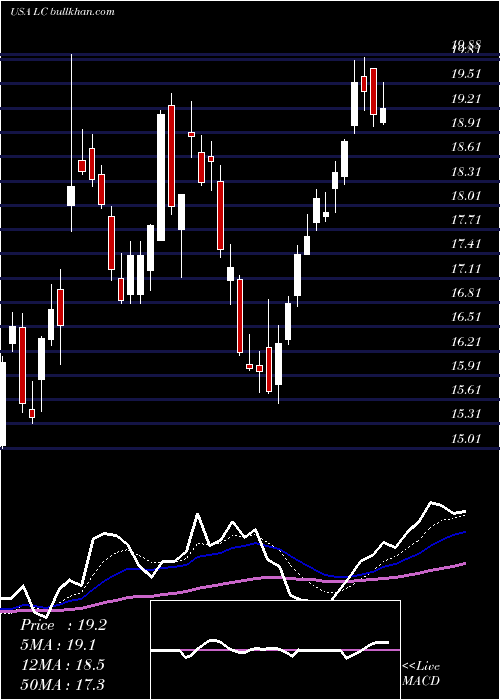
Task: Click the Price : 19.2 readout
Action: [63, 625]
